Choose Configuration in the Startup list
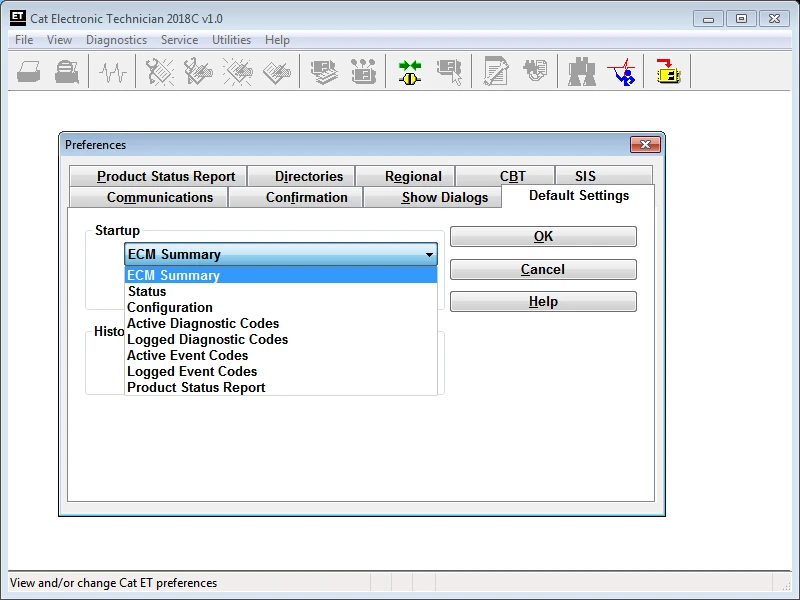Screen dimensions: 800x600 (281, 307)
